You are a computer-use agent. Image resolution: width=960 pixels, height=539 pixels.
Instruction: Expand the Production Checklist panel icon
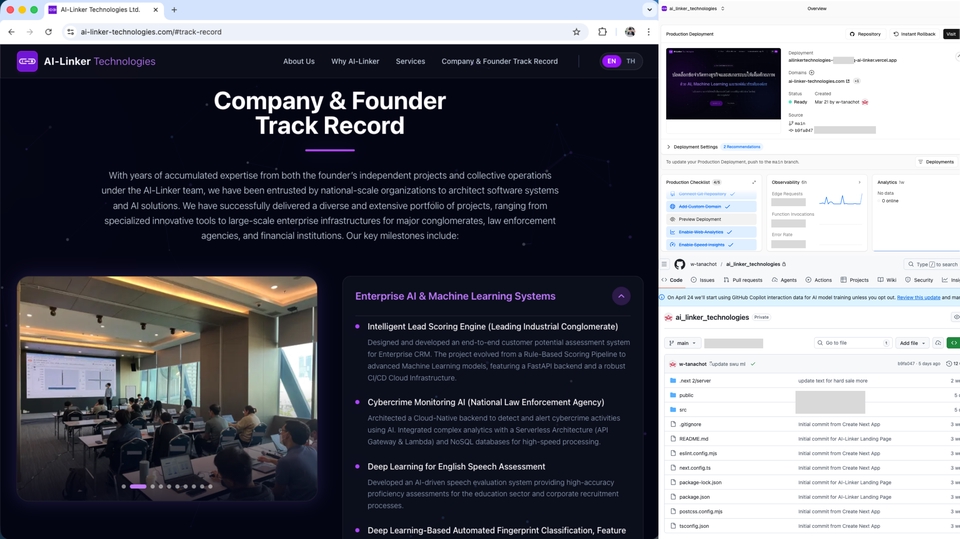pos(754,182)
